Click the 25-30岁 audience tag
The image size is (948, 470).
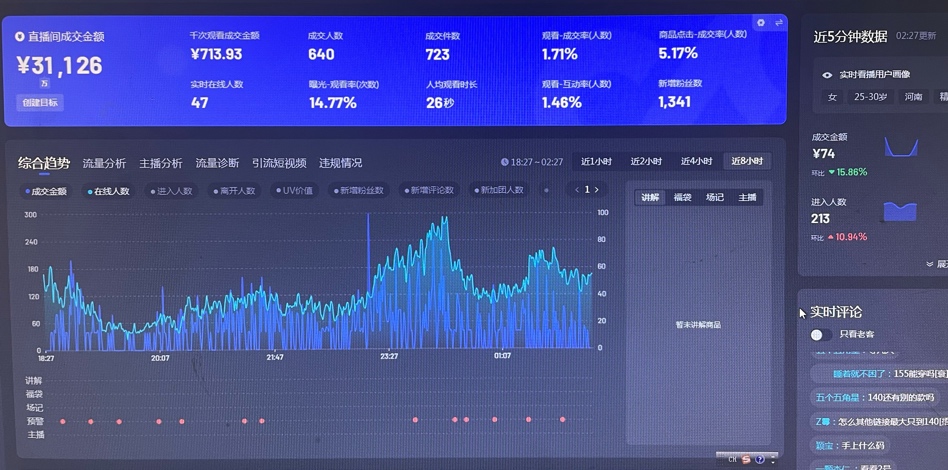coord(870,97)
